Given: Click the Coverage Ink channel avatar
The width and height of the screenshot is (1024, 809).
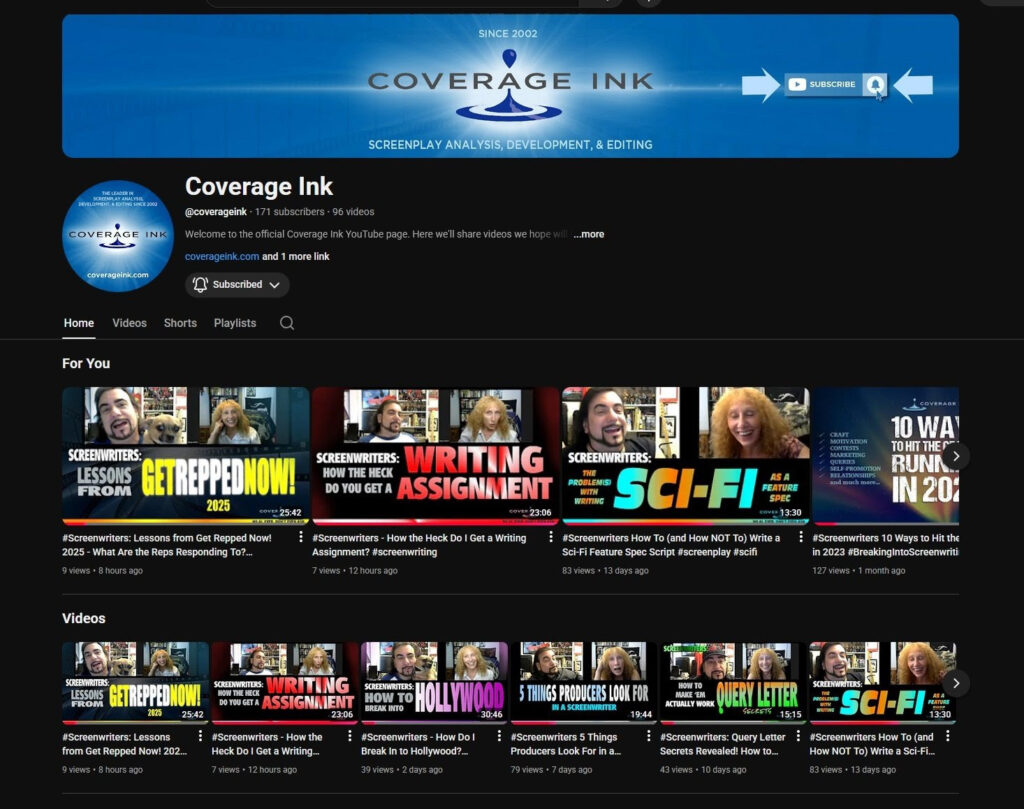Looking at the screenshot, I should [117, 236].
